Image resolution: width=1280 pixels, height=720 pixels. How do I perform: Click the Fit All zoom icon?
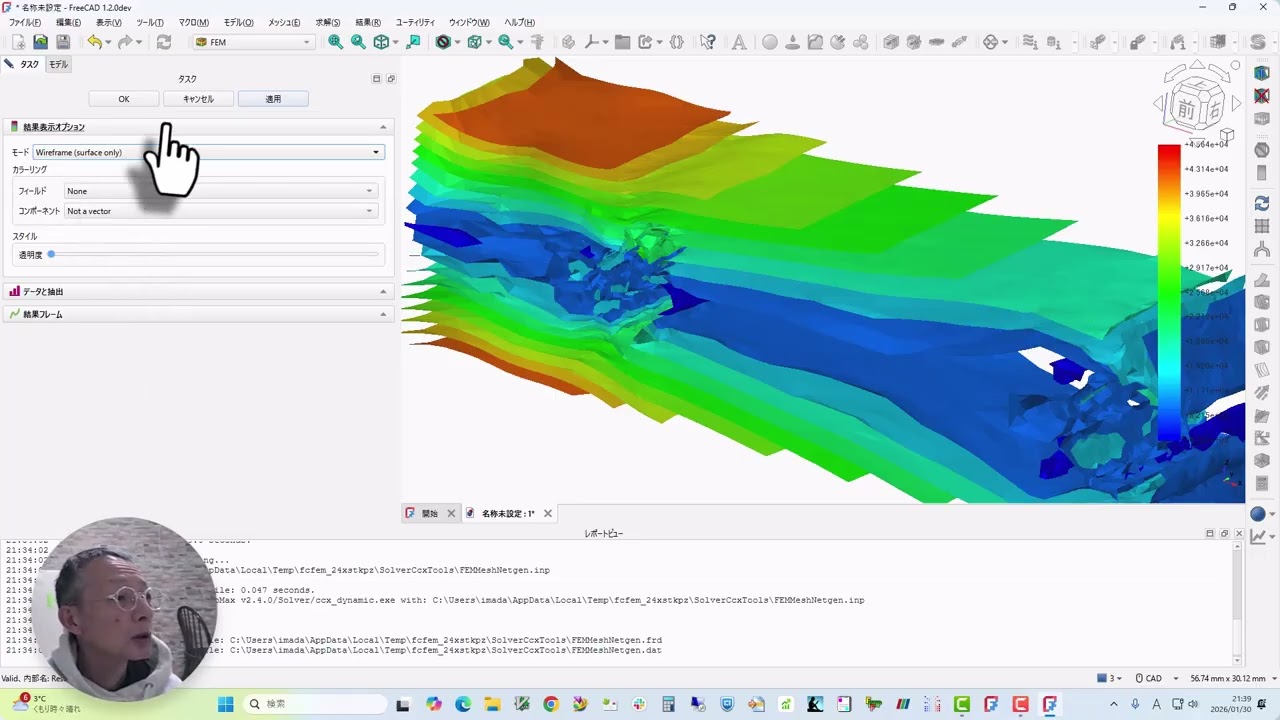point(335,42)
